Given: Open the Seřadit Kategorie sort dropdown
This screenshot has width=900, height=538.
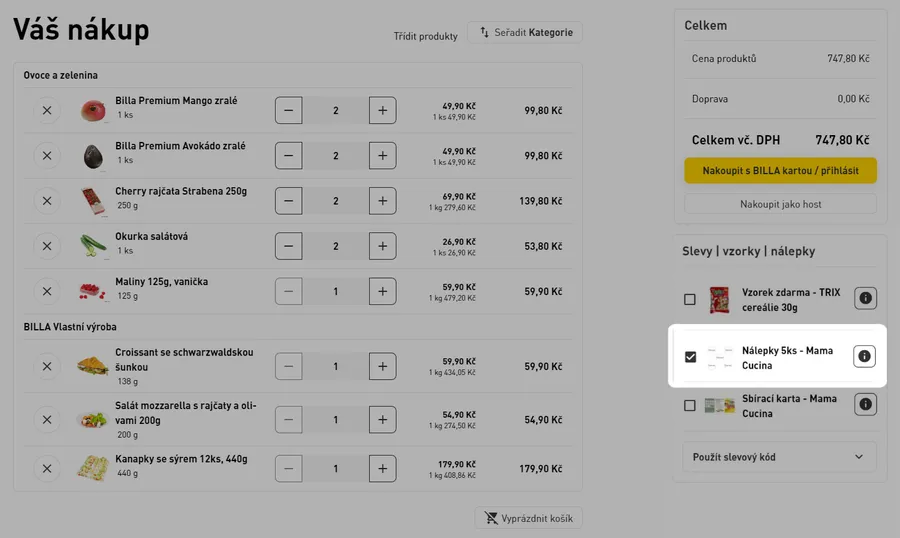Looking at the screenshot, I should tap(525, 33).
